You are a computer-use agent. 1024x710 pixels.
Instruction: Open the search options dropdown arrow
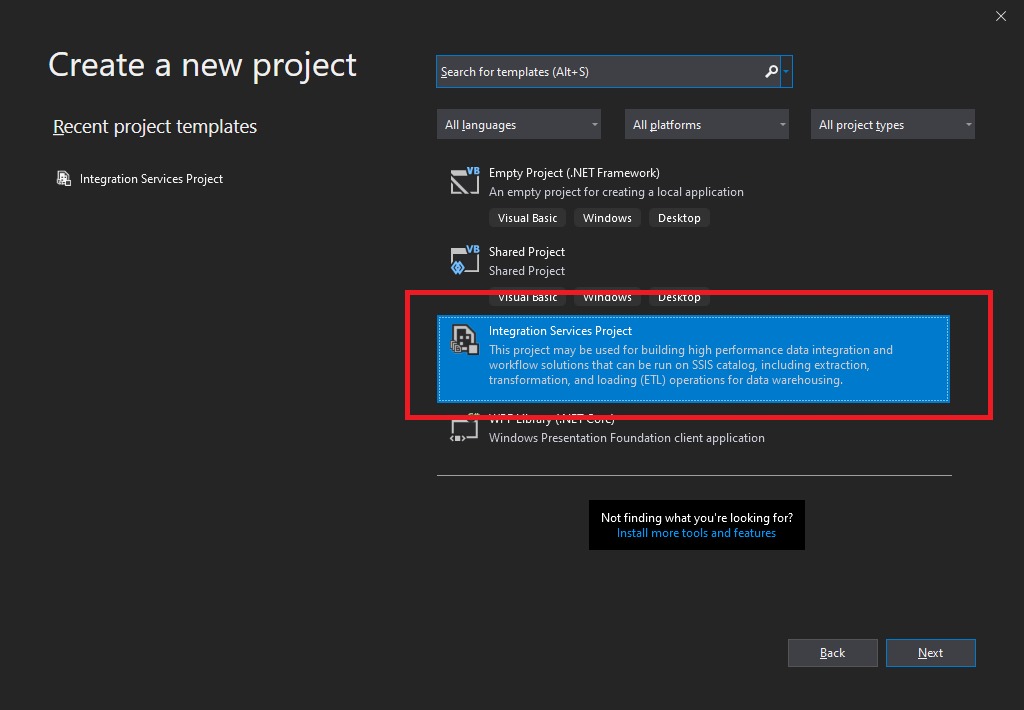pyautogui.click(x=786, y=72)
